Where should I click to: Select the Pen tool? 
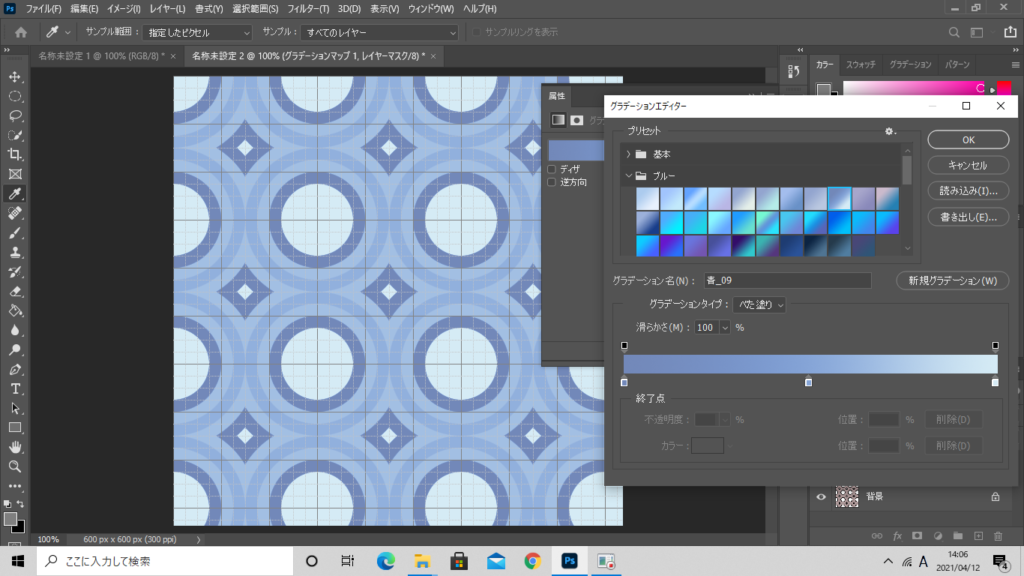click(x=15, y=370)
